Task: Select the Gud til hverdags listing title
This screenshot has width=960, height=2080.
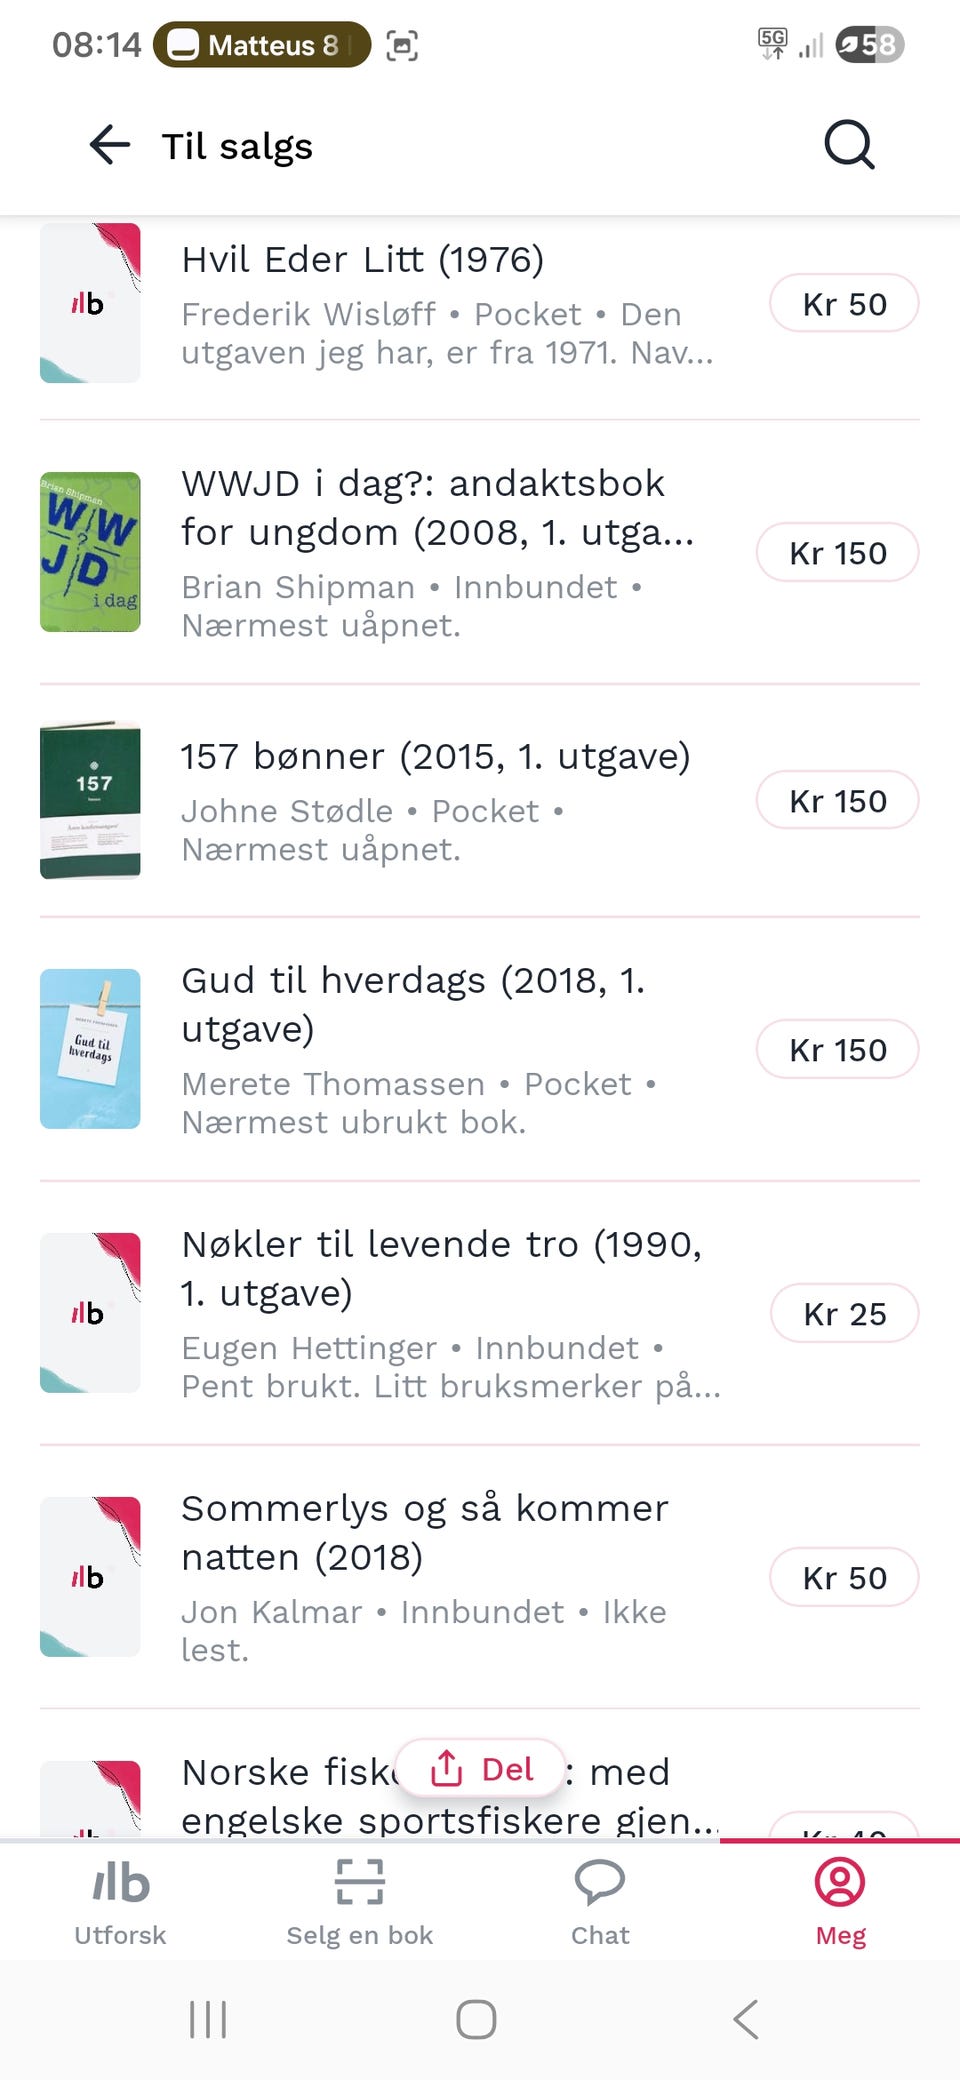Action: [413, 1004]
